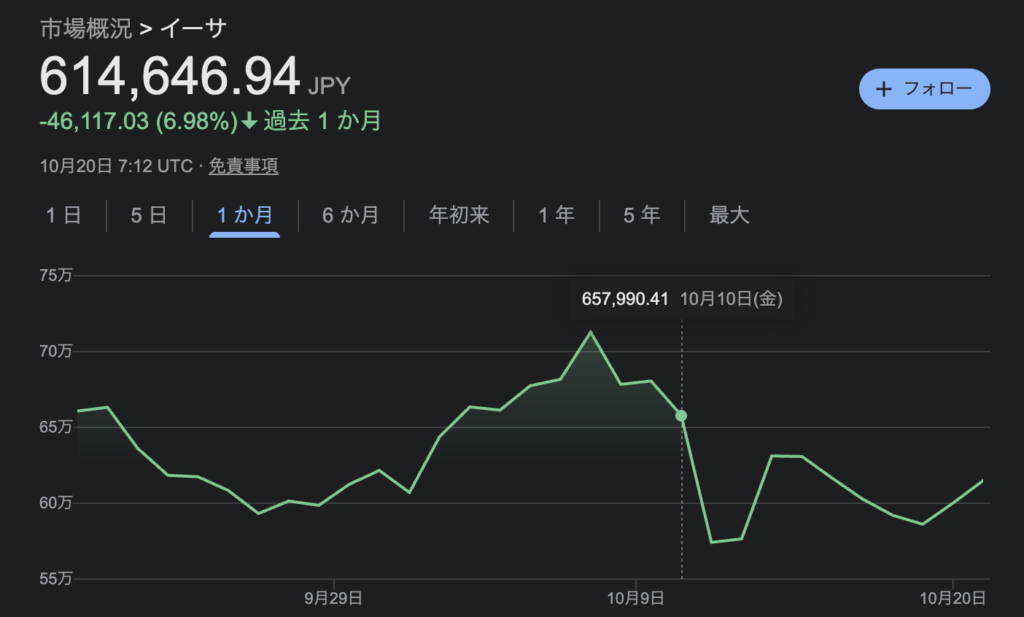This screenshot has height=617, width=1024.
Task: Switch to the 年初来 tab
Action: pos(459,215)
